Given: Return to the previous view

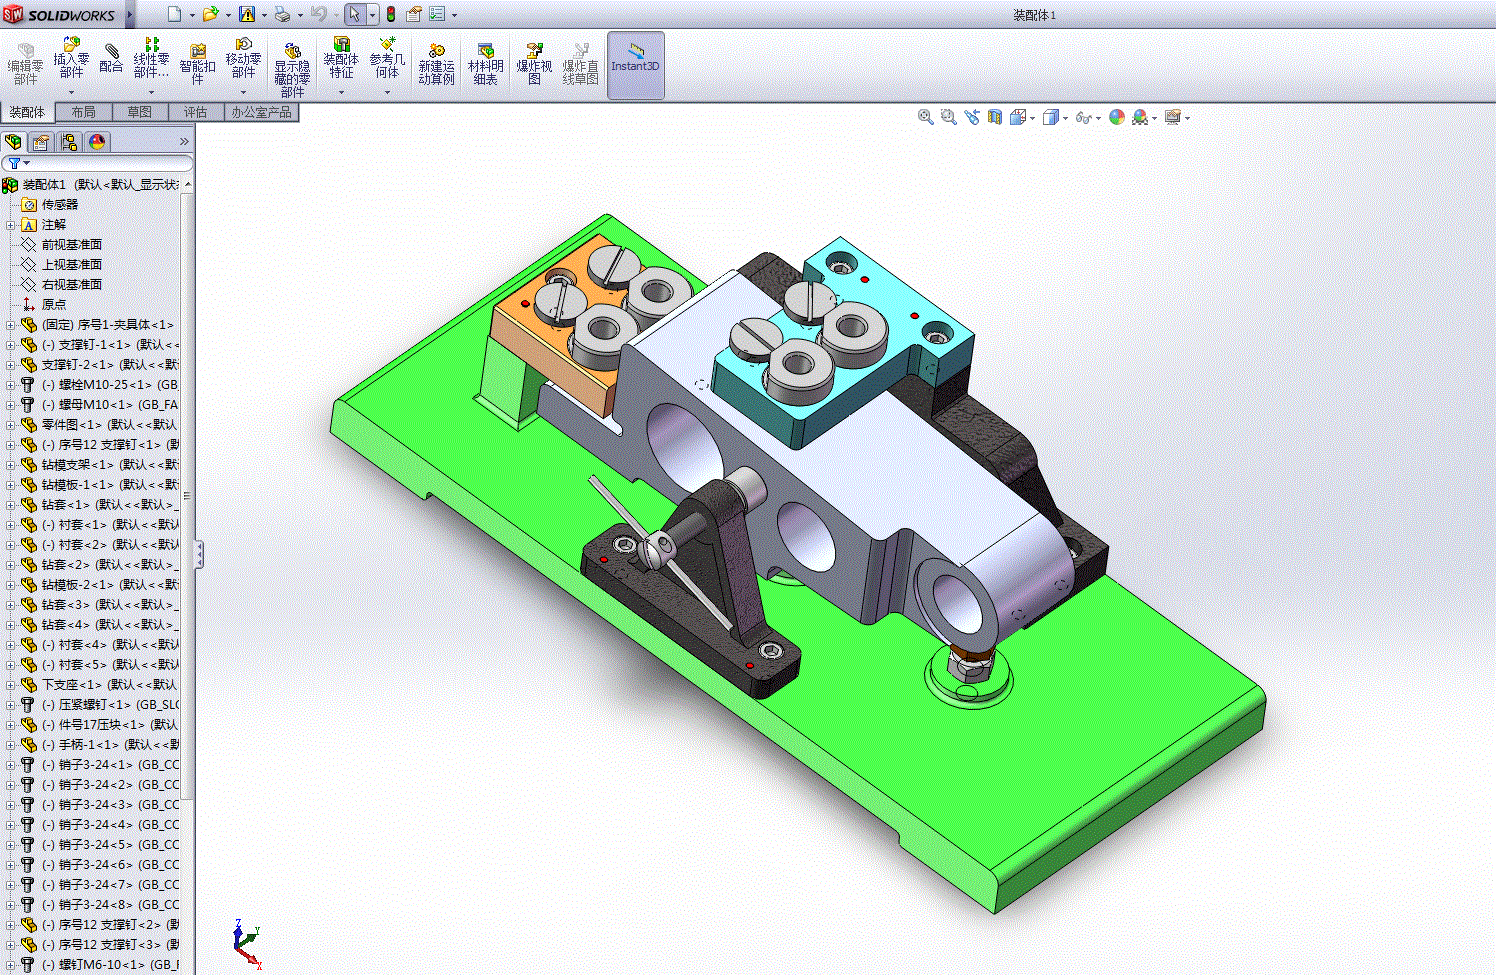Looking at the screenshot, I should click(x=972, y=117).
